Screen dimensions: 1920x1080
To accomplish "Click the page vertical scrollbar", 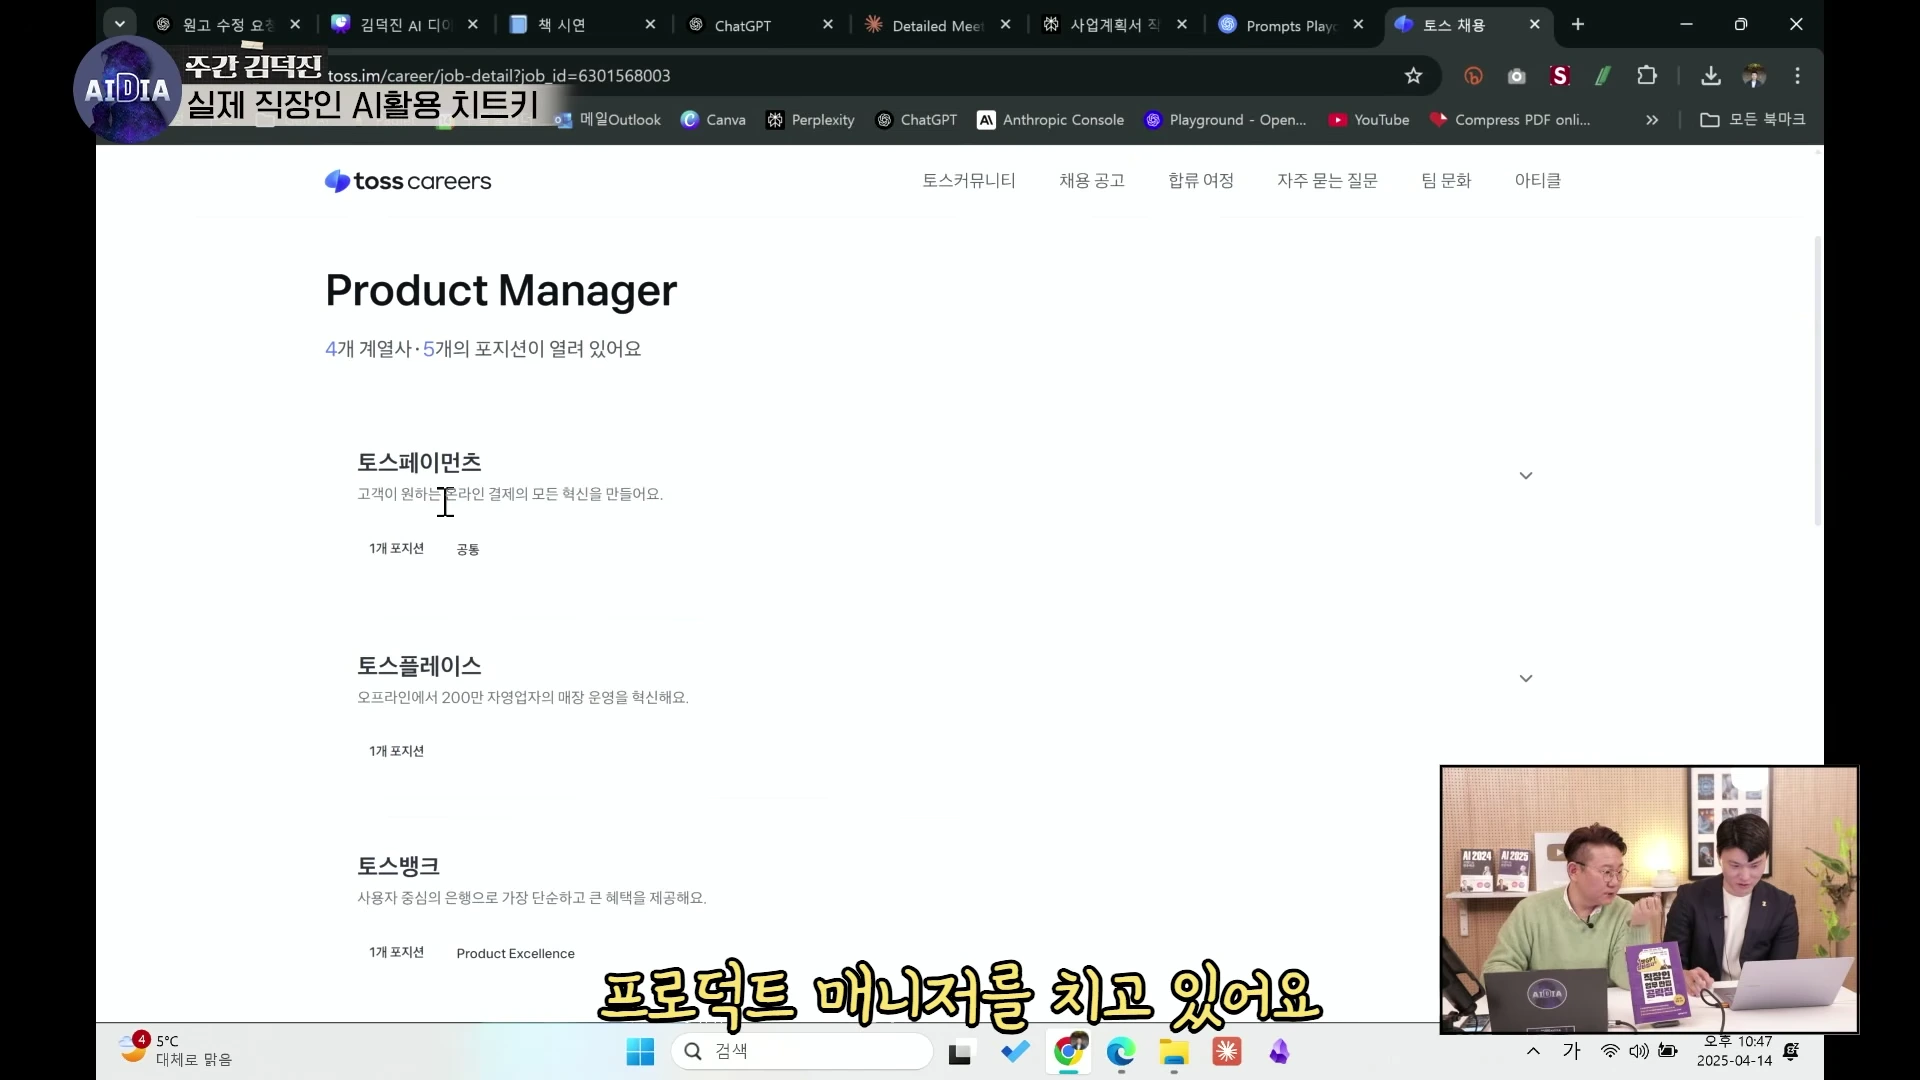I will 1818,380.
